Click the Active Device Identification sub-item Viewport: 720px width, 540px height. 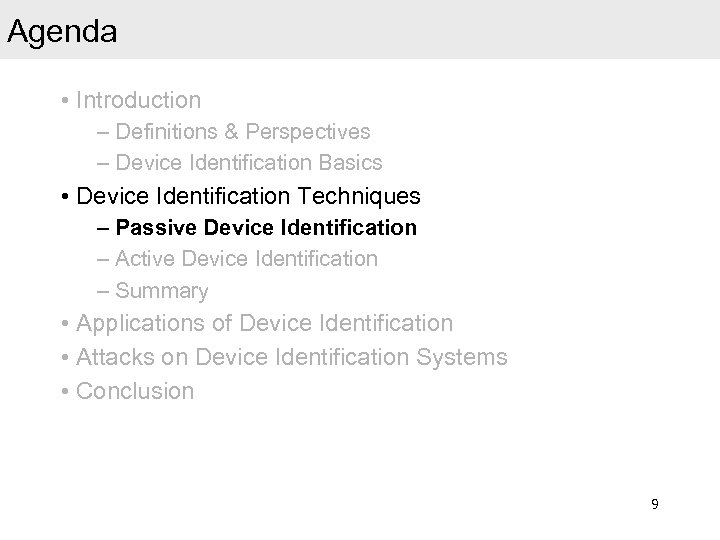point(247,259)
